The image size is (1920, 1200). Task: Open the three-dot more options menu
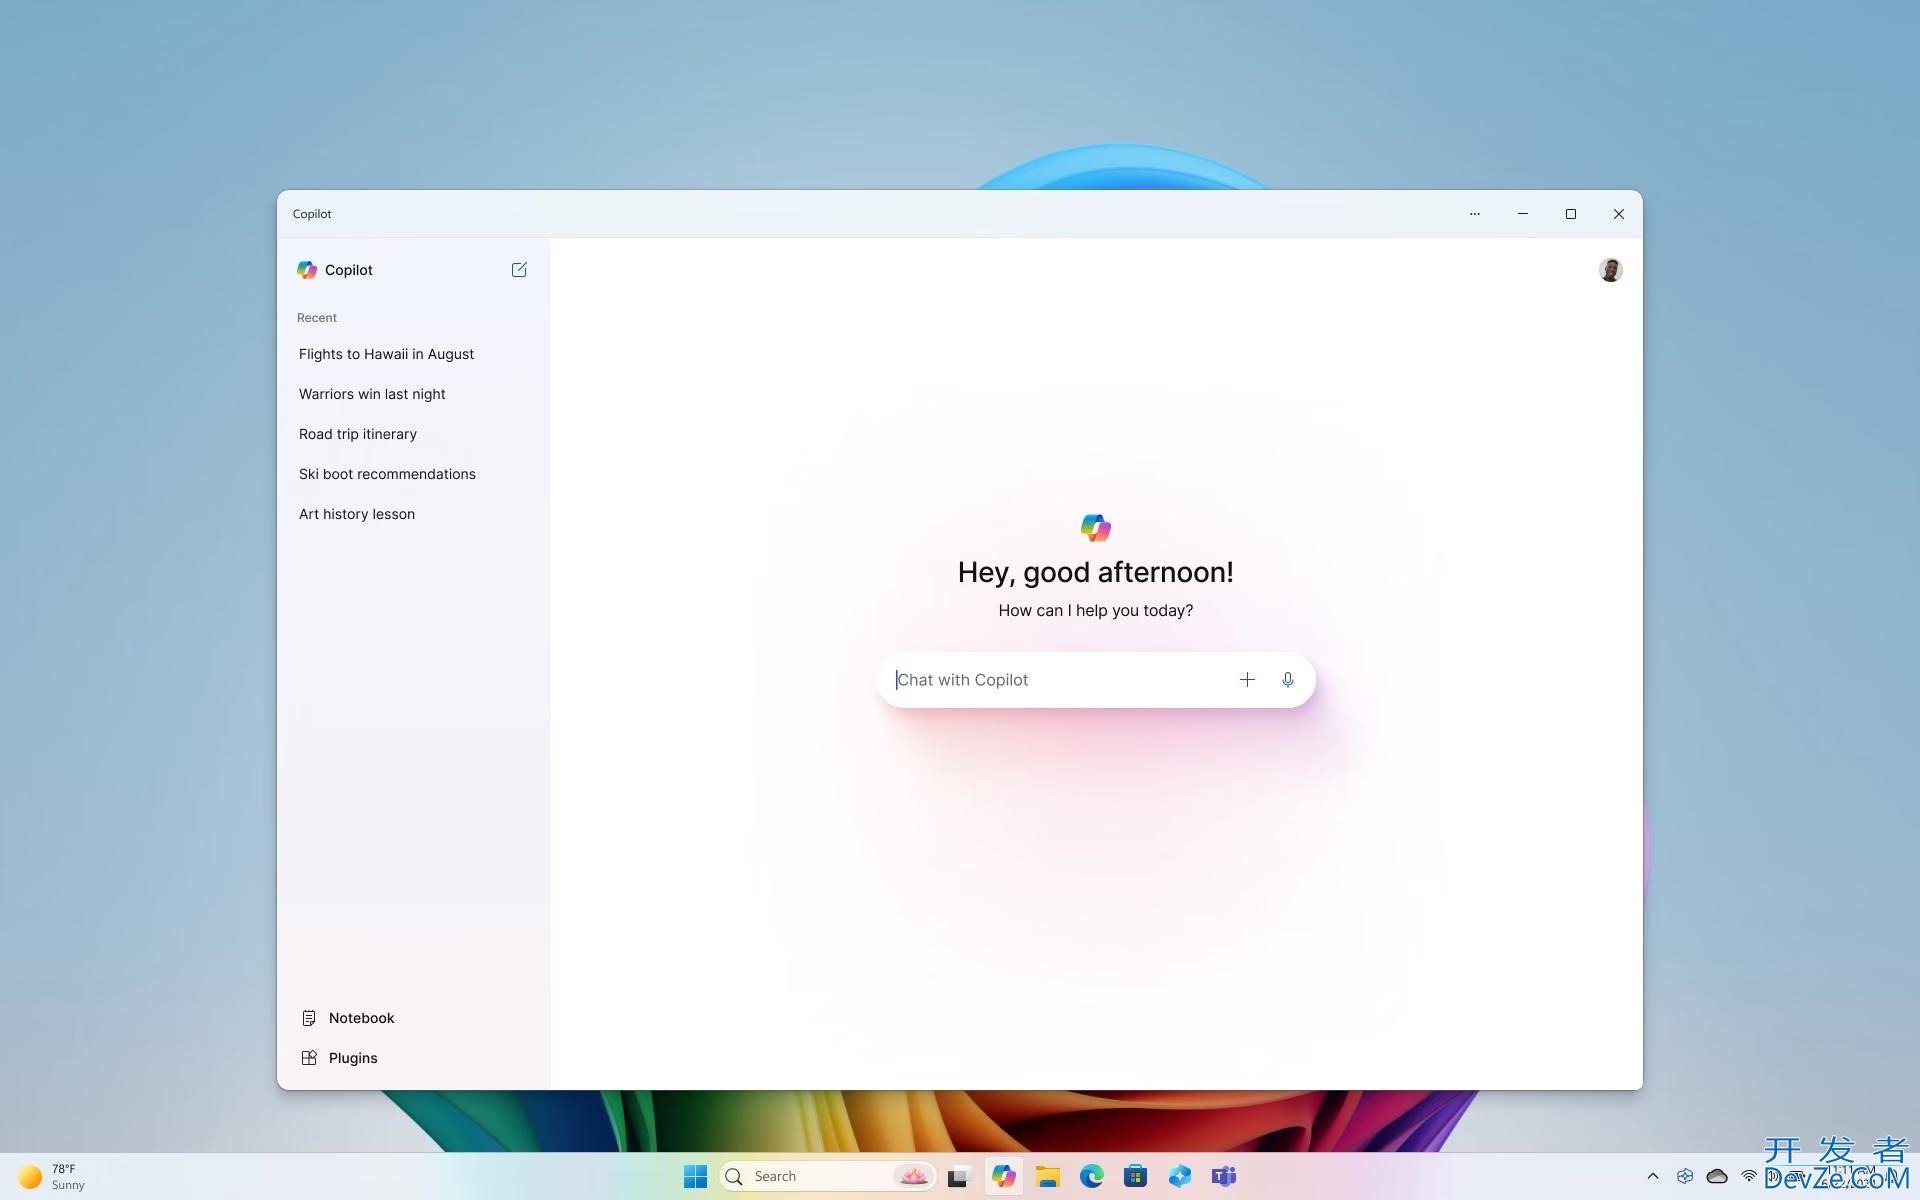pos(1475,214)
